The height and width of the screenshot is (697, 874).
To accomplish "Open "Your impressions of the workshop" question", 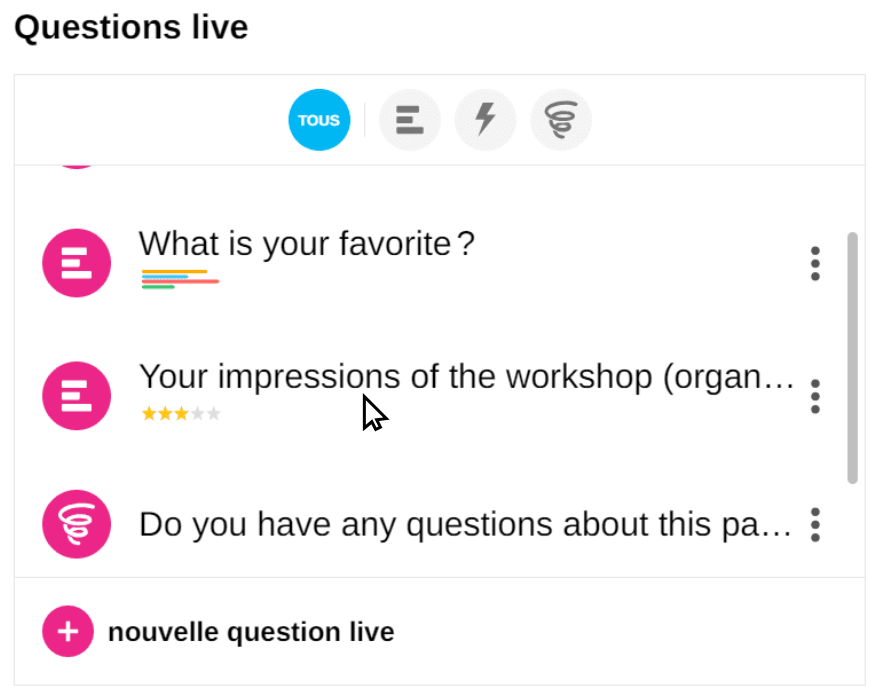I will coord(466,377).
